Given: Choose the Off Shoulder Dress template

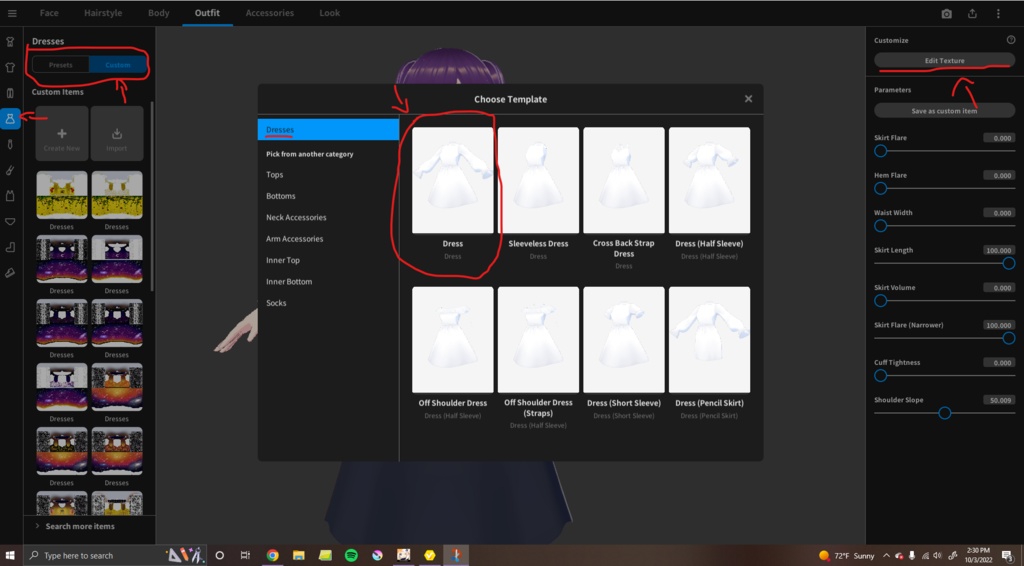Looking at the screenshot, I should pyautogui.click(x=453, y=339).
